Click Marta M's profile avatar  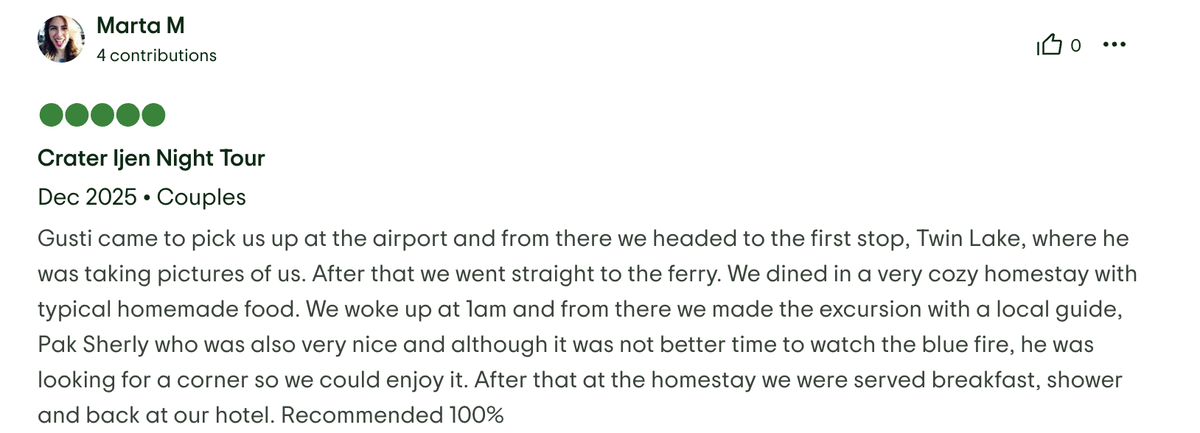tap(59, 40)
